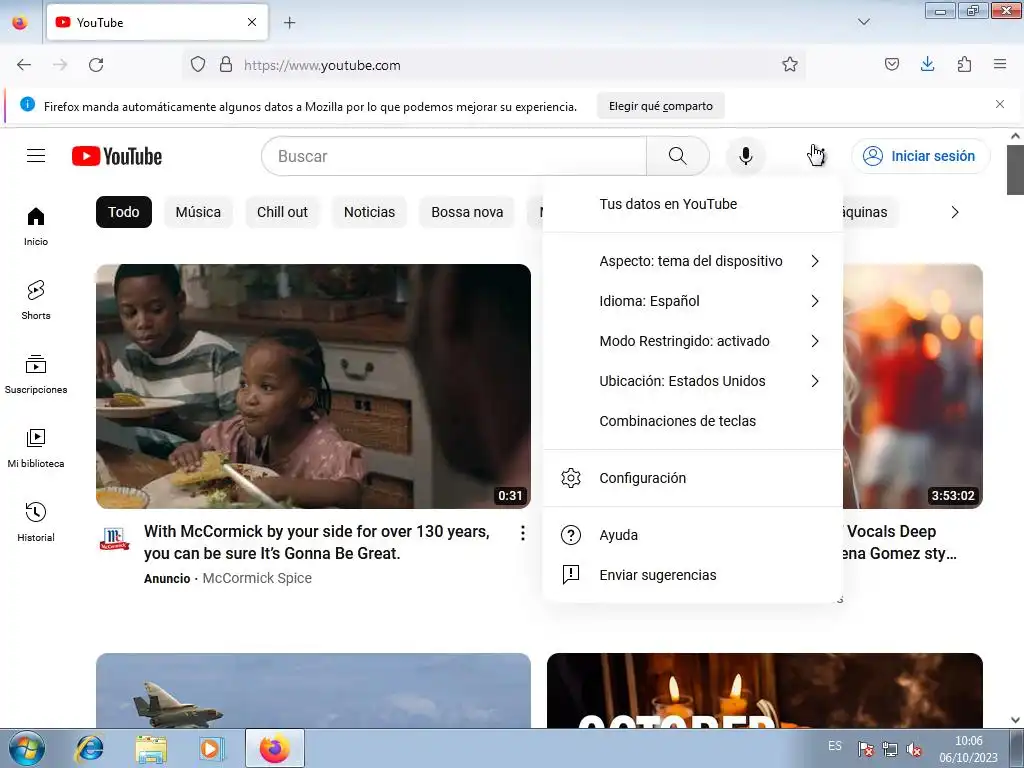This screenshot has width=1024, height=768.
Task: Open the YouTube hamburger guide menu
Action: click(36, 156)
